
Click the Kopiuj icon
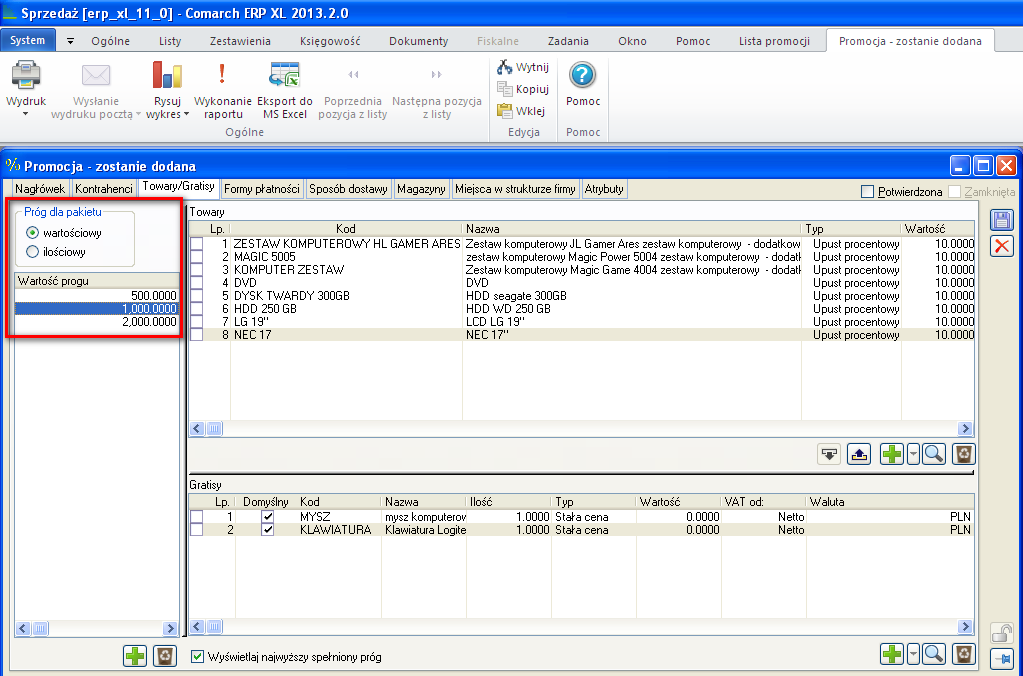[504, 89]
